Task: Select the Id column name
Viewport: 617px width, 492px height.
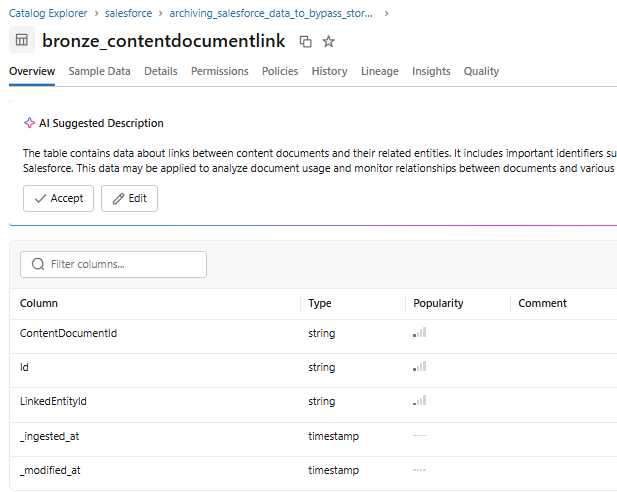Action: pos(24,367)
